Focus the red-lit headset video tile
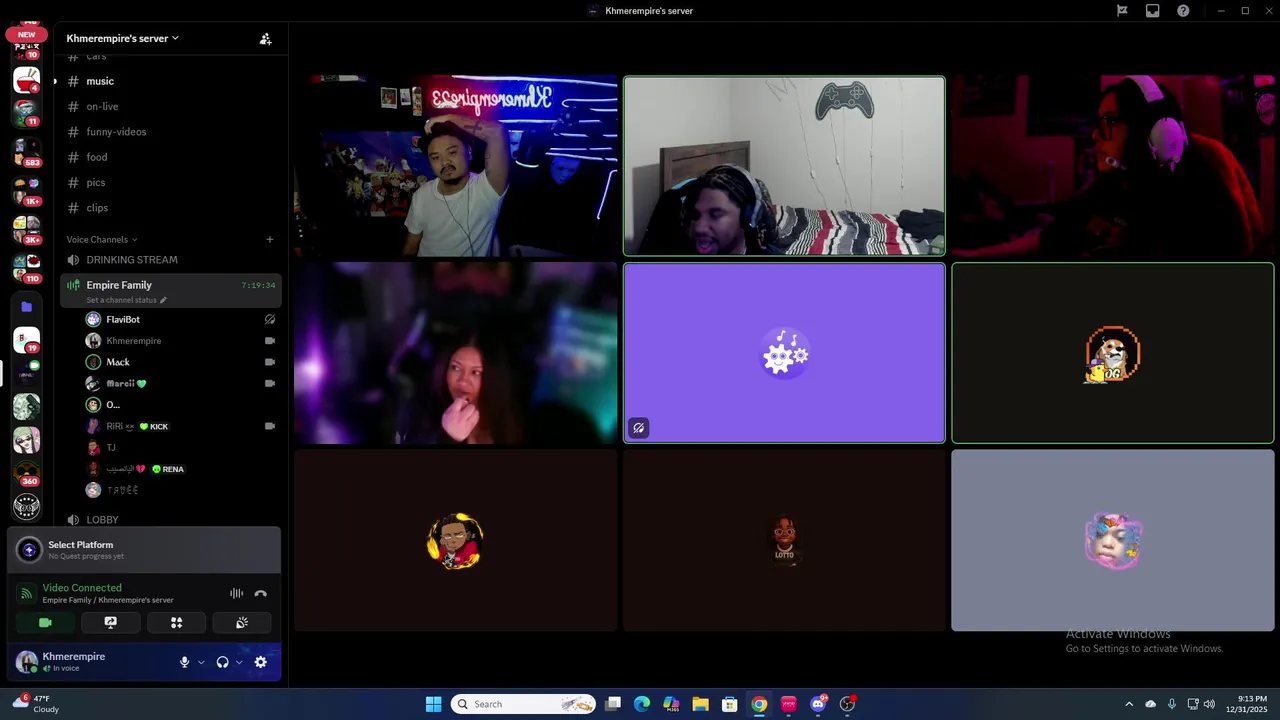This screenshot has height=720, width=1280. (1113, 166)
